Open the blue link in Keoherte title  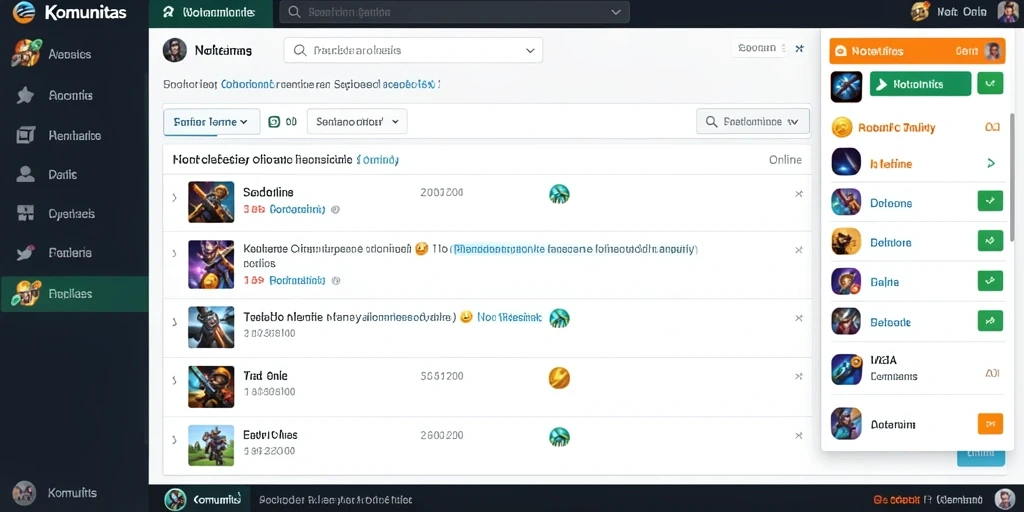pos(575,249)
